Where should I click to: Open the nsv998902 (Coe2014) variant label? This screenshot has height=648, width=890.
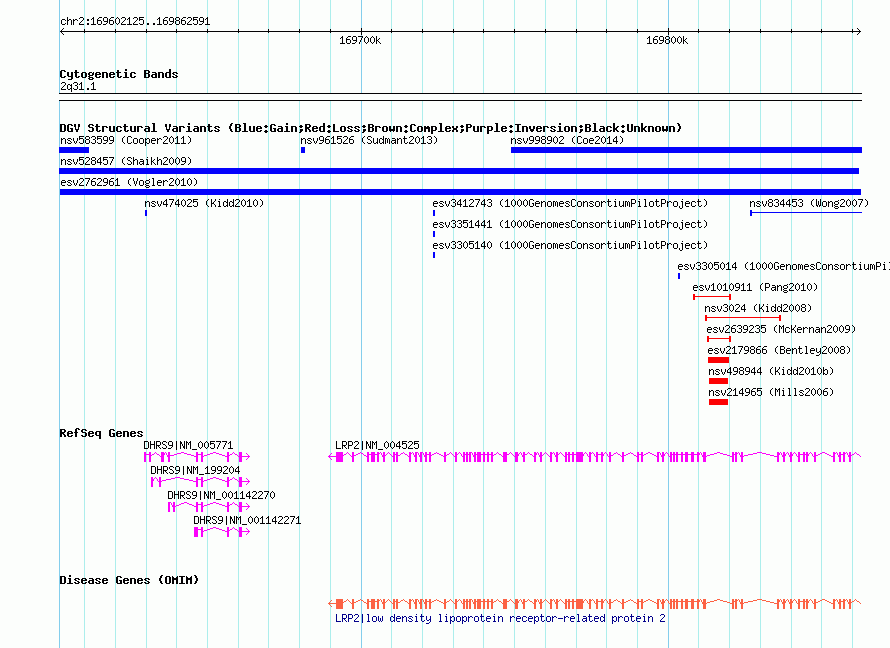[x=566, y=140]
